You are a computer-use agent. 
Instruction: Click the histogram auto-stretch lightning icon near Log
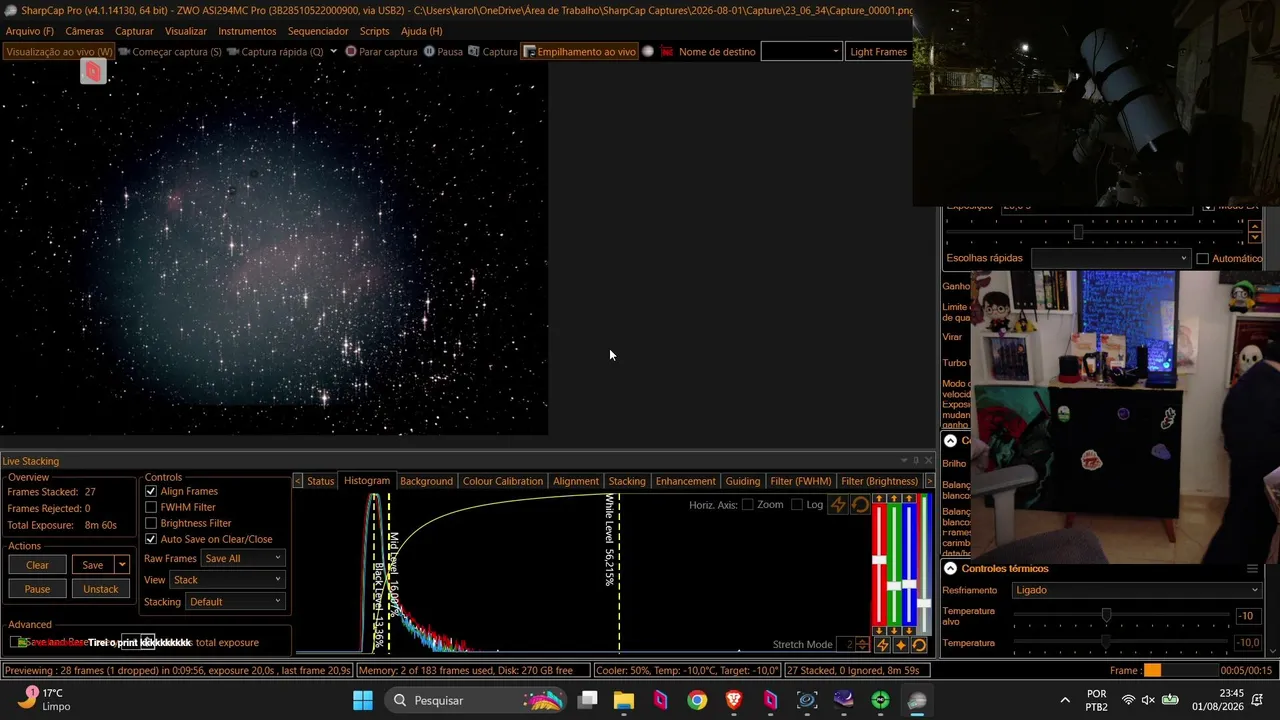pyautogui.click(x=838, y=505)
